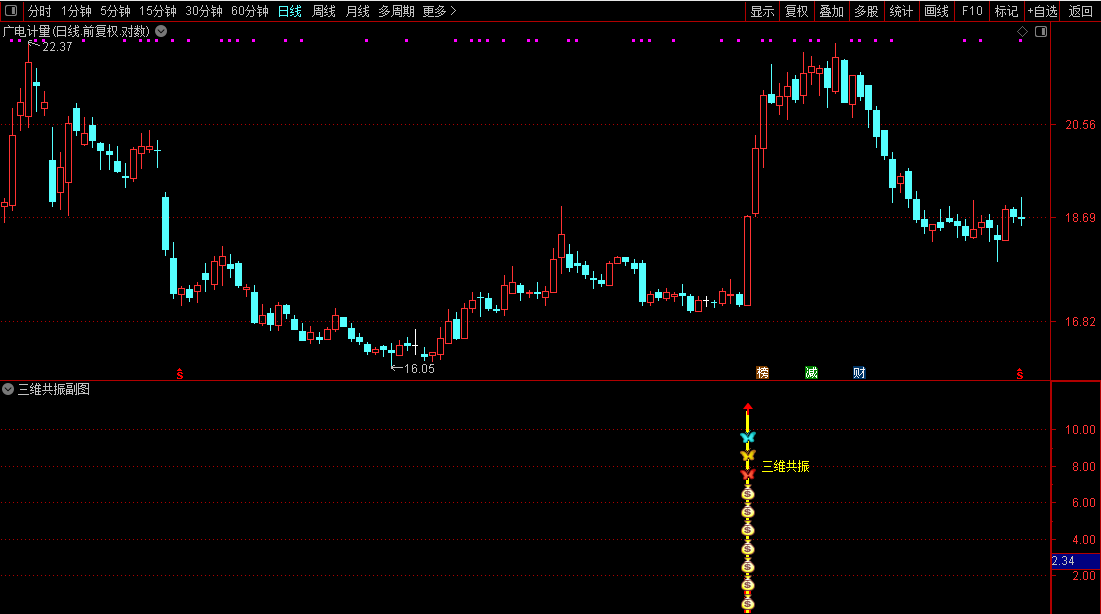
Task: Click the red S marker at right
Action: [1020, 374]
